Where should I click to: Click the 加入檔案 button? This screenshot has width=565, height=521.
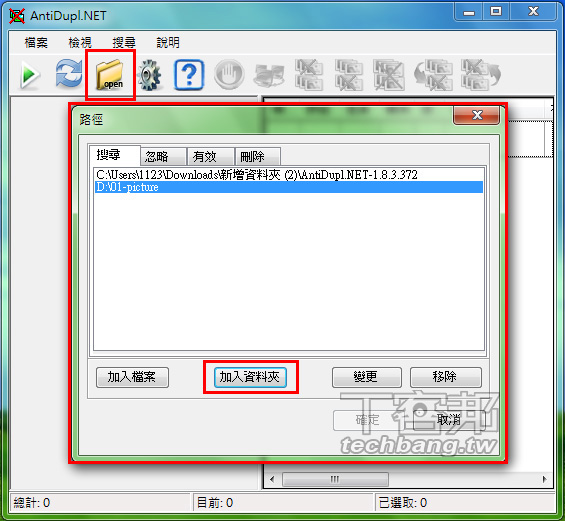pos(132,377)
